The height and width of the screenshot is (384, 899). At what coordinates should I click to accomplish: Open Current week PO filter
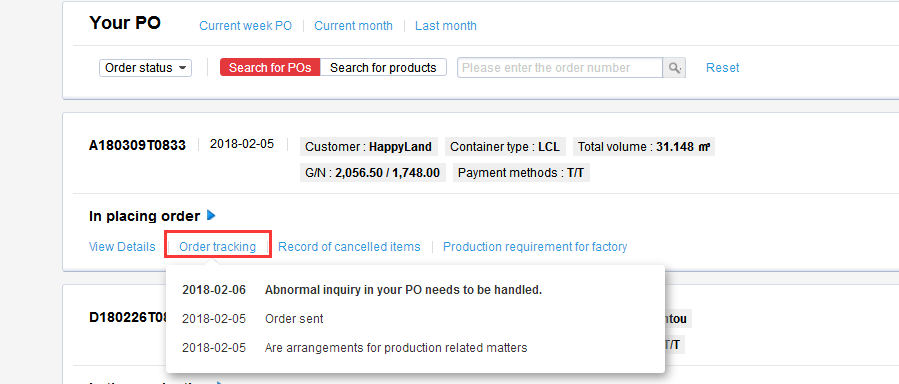click(x=245, y=26)
